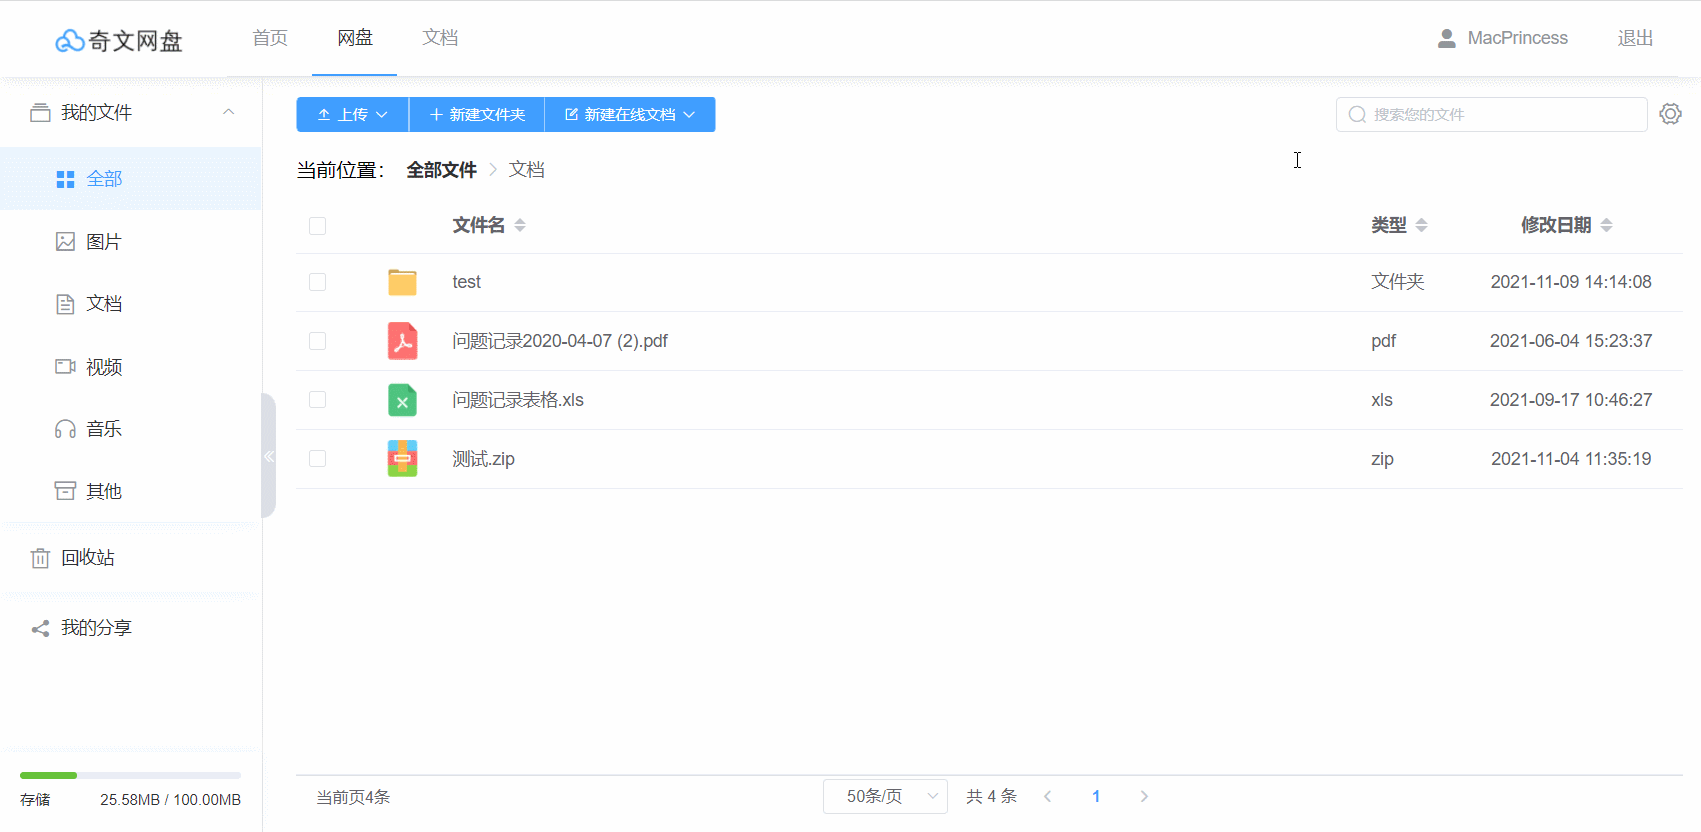
Task: Click the PDF file icon
Action: pos(402,341)
